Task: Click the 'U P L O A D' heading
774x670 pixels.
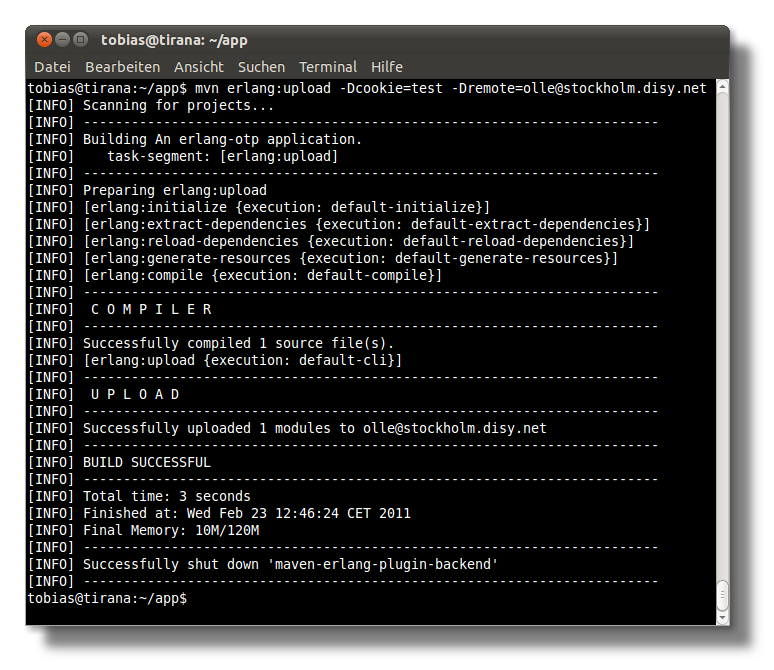Action: 135,394
